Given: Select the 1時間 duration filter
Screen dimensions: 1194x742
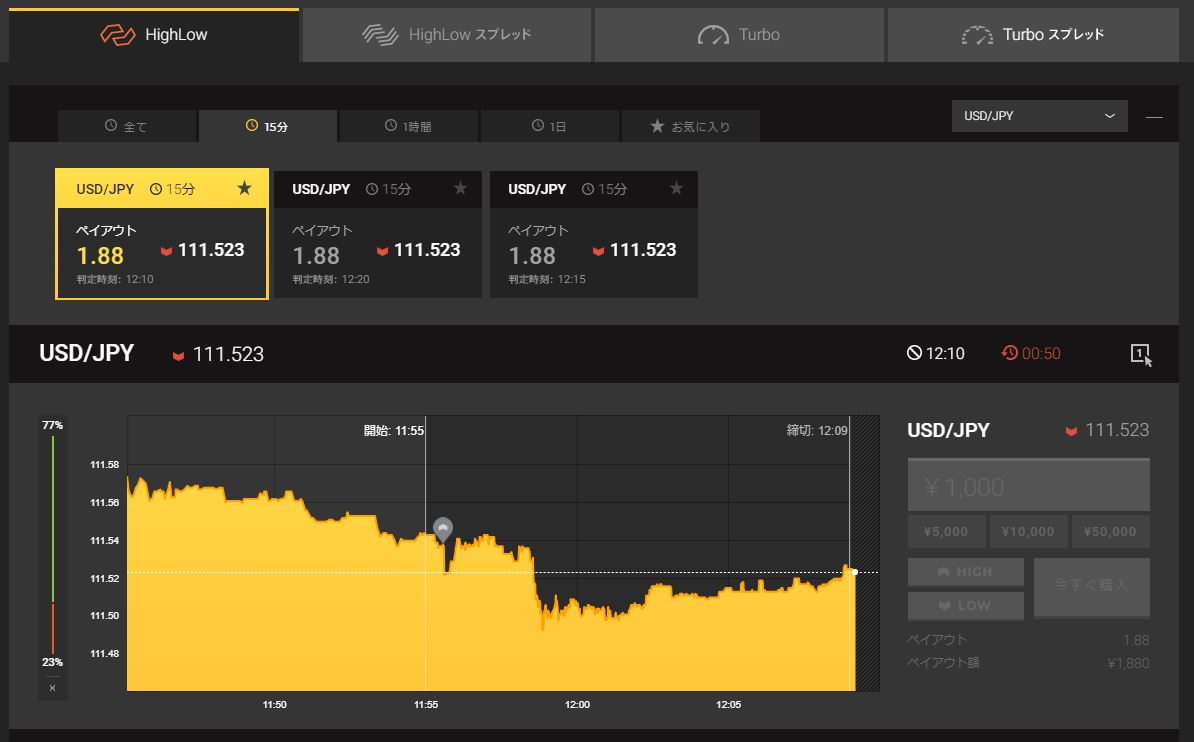Looking at the screenshot, I should coord(409,126).
